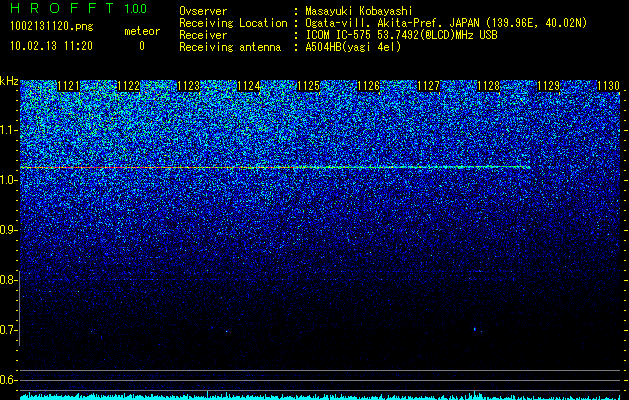Click the 'Receiving Location' label
This screenshot has height=400, width=629.
233,23
